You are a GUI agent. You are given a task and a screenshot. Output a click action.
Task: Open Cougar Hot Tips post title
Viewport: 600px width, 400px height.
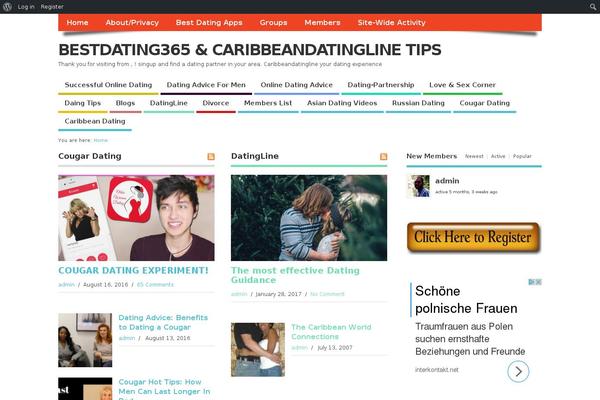click(165, 389)
